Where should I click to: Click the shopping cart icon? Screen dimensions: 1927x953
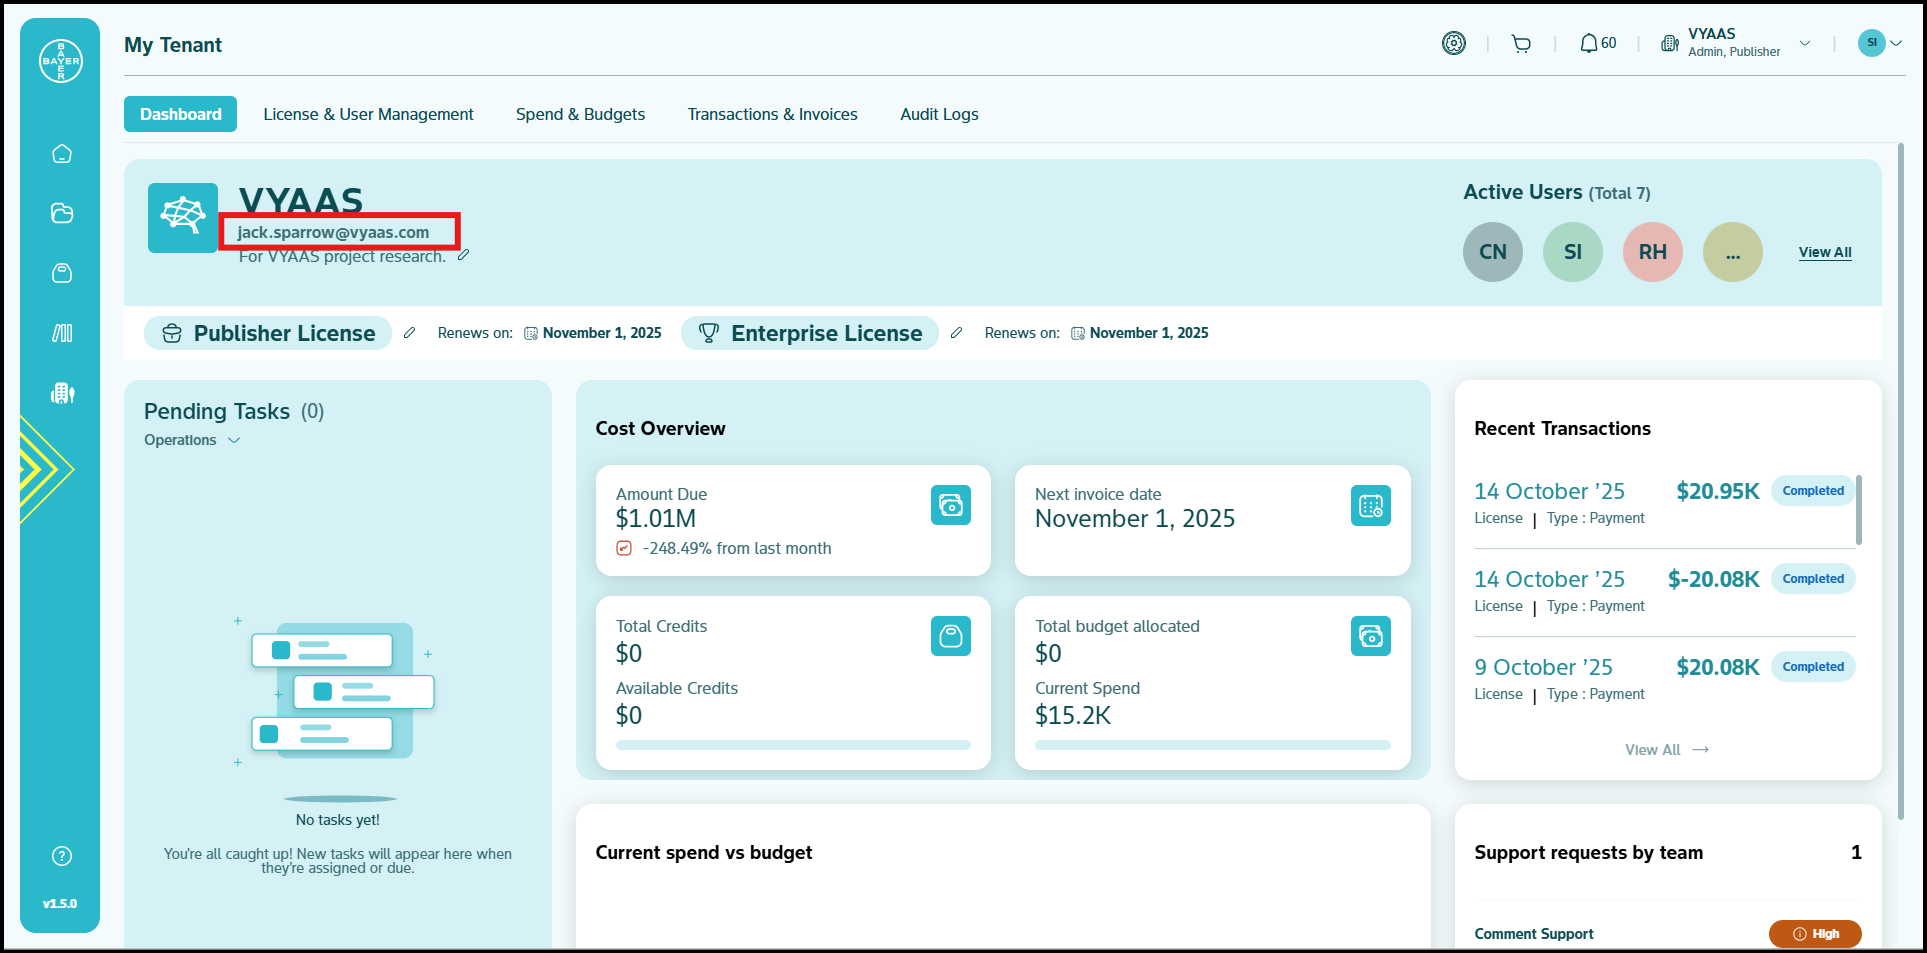tap(1521, 44)
